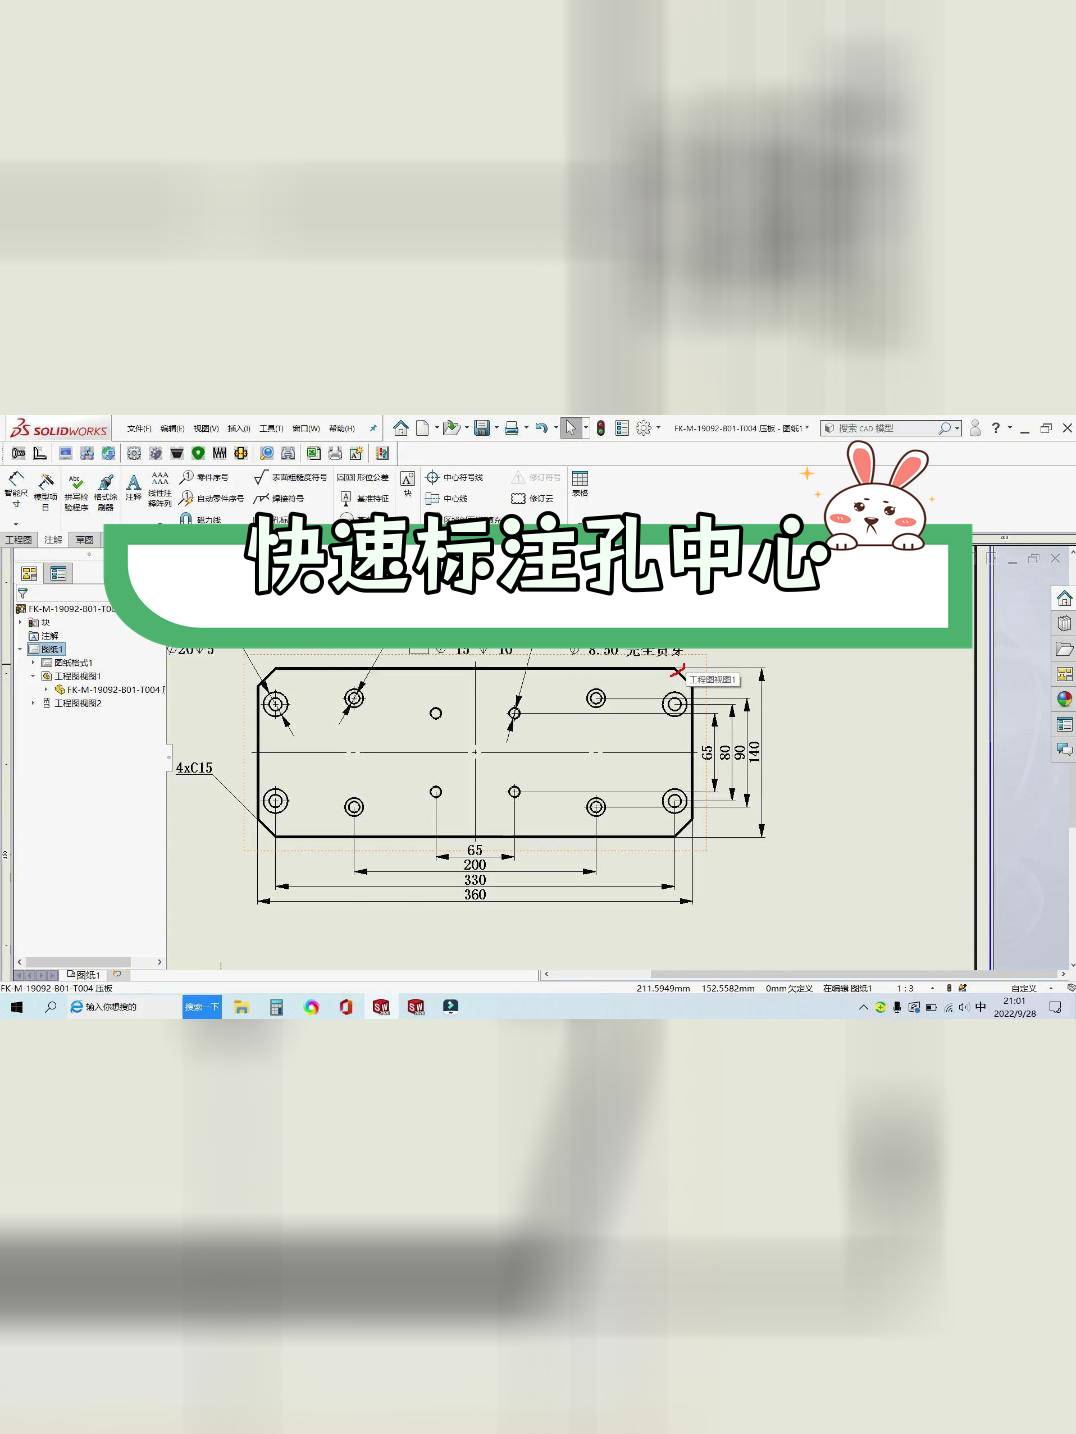Toggle the DisplayManager panel view
This screenshot has height=1434, width=1076.
click(x=28, y=573)
